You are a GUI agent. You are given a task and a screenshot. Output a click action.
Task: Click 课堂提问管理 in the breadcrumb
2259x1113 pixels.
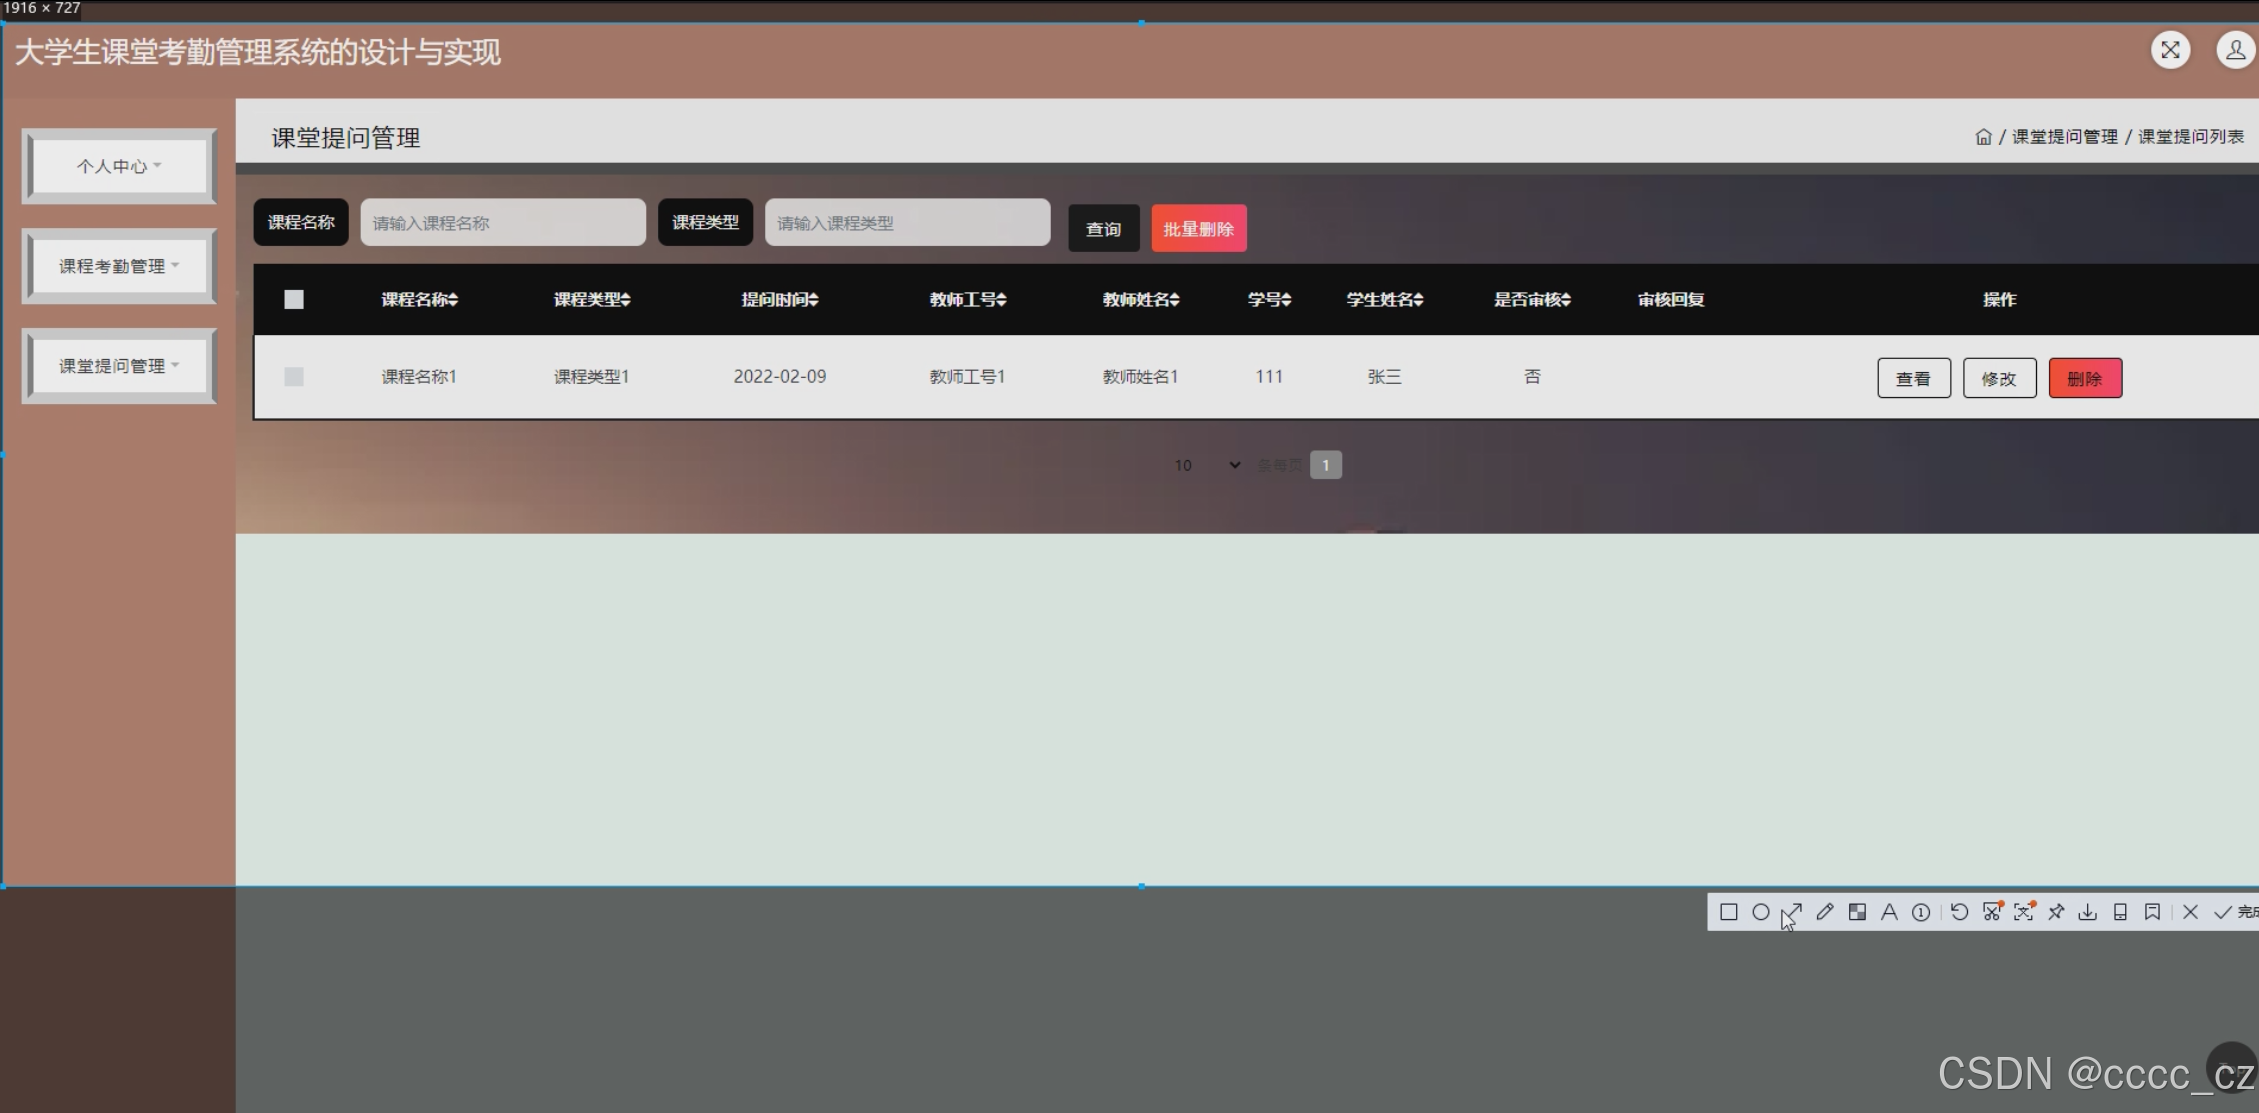(x=2064, y=137)
